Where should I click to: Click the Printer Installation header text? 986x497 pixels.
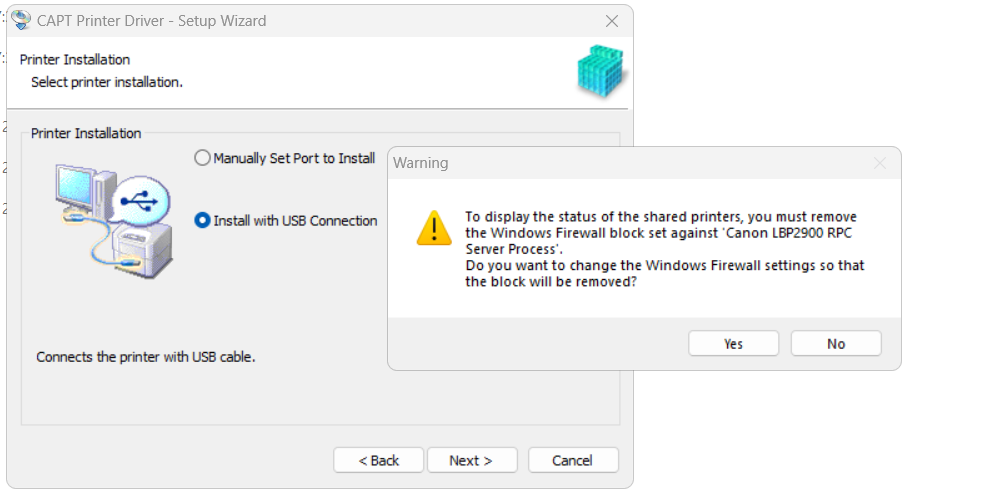[x=75, y=60]
